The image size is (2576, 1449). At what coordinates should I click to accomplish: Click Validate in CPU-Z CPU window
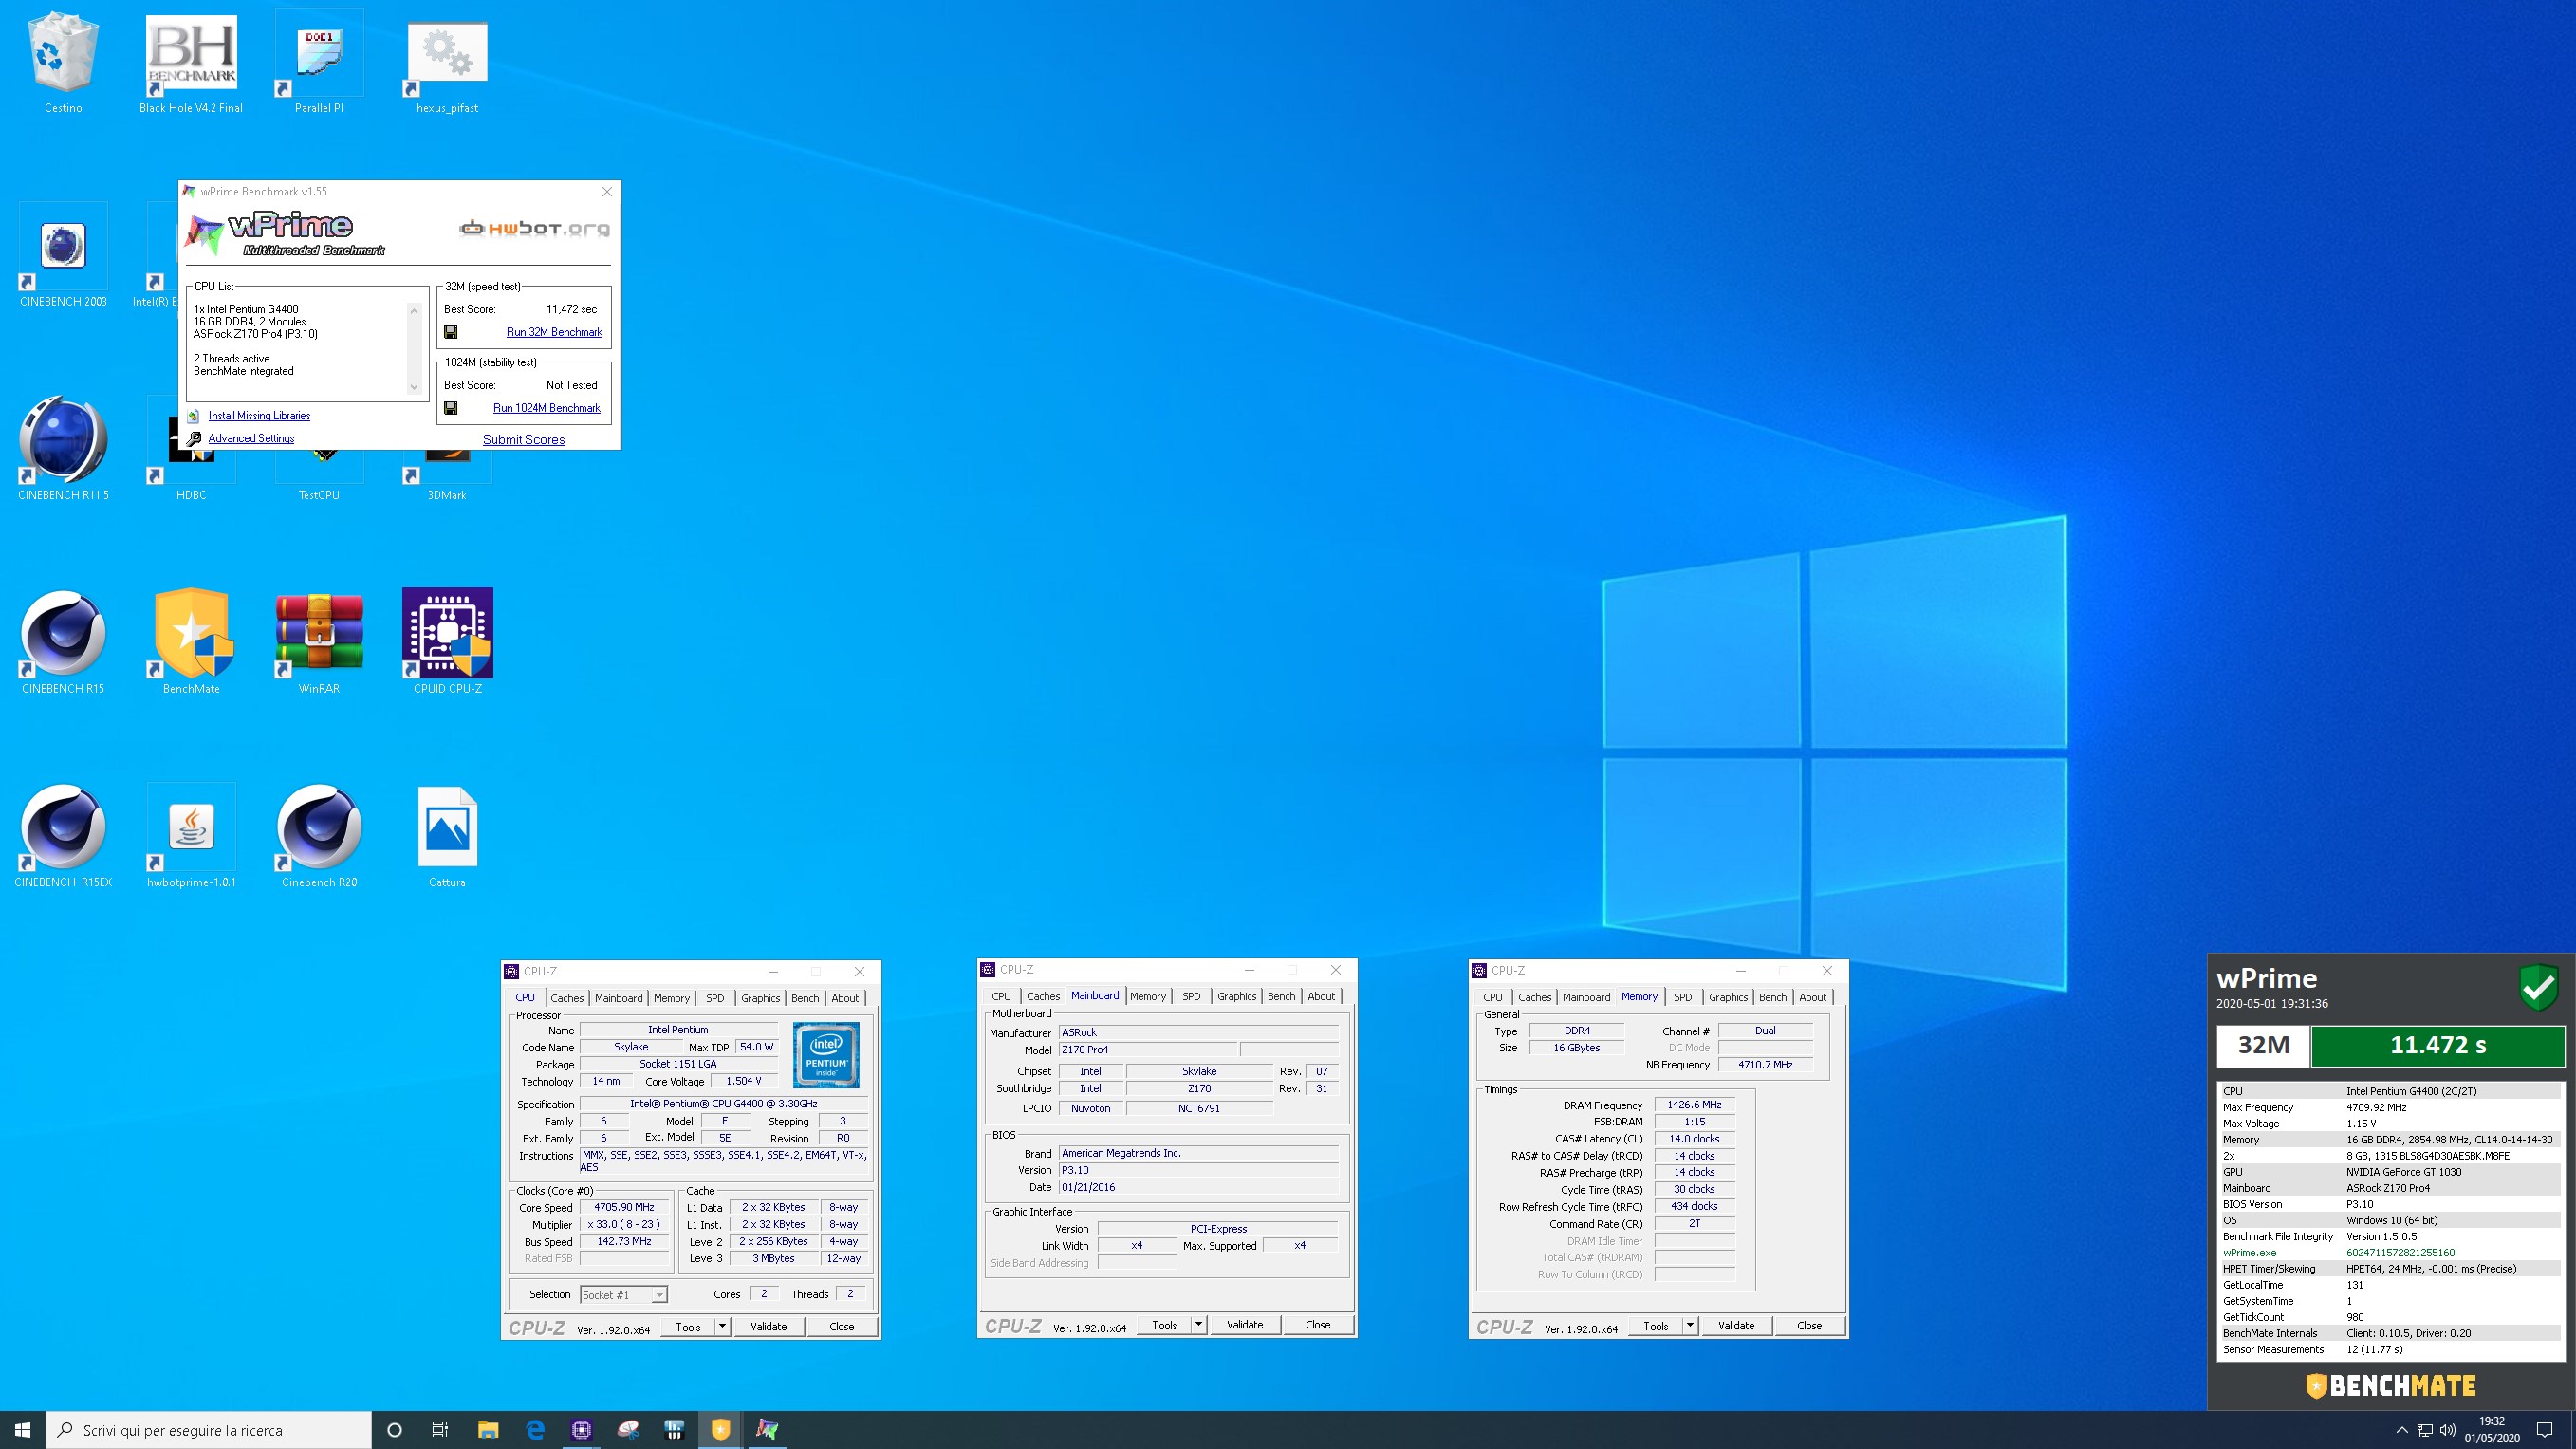click(x=769, y=1327)
